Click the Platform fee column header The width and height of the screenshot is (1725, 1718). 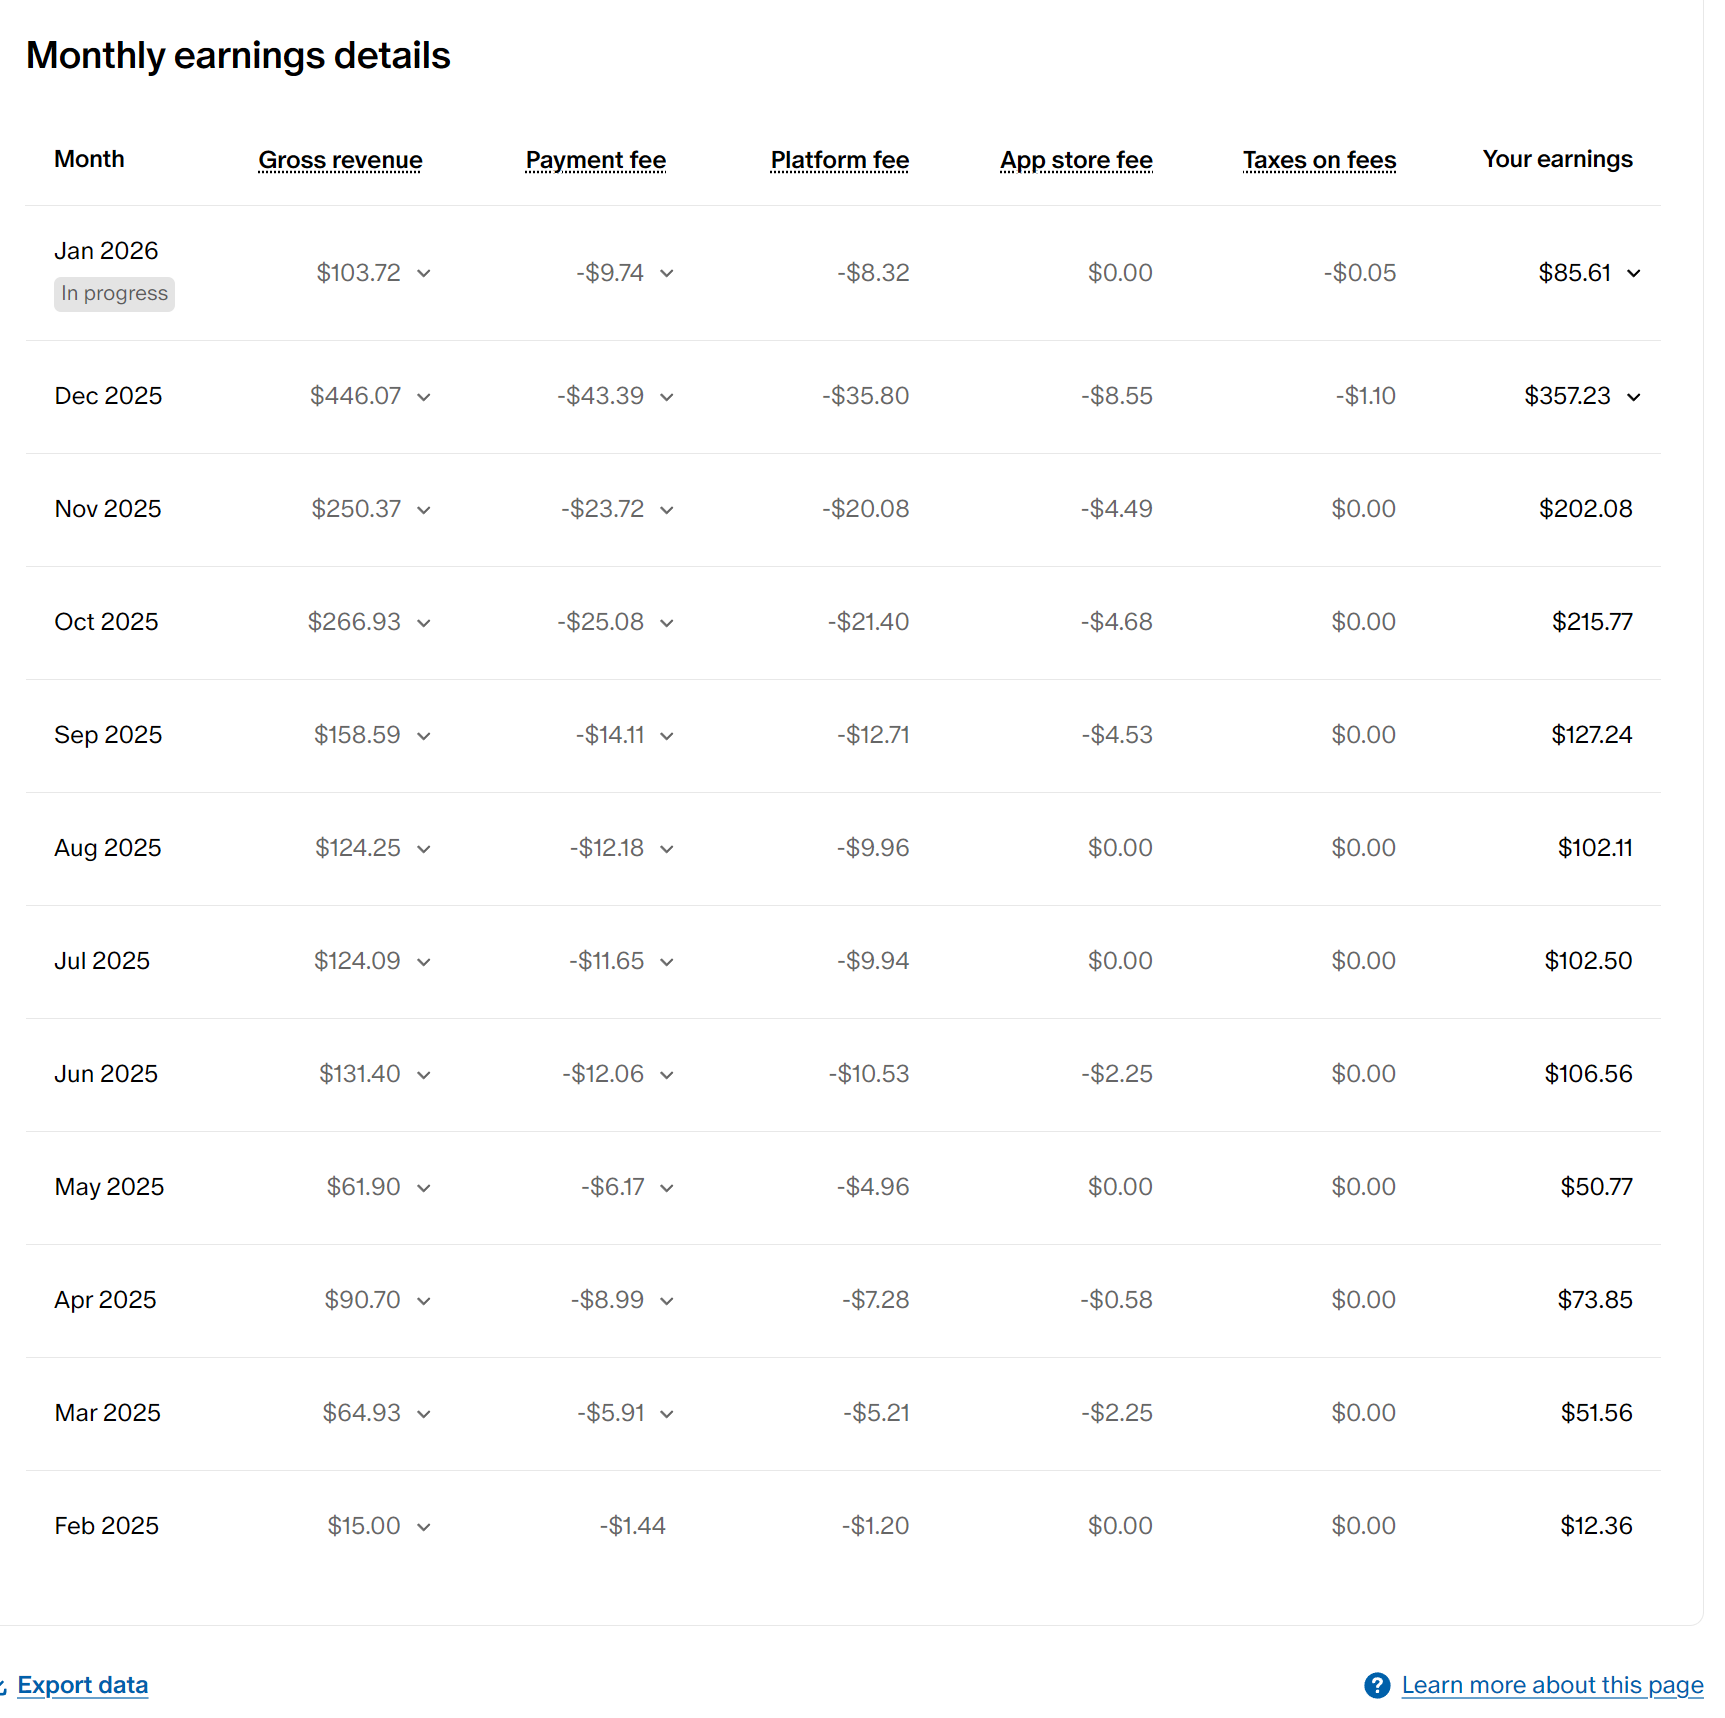[839, 160]
